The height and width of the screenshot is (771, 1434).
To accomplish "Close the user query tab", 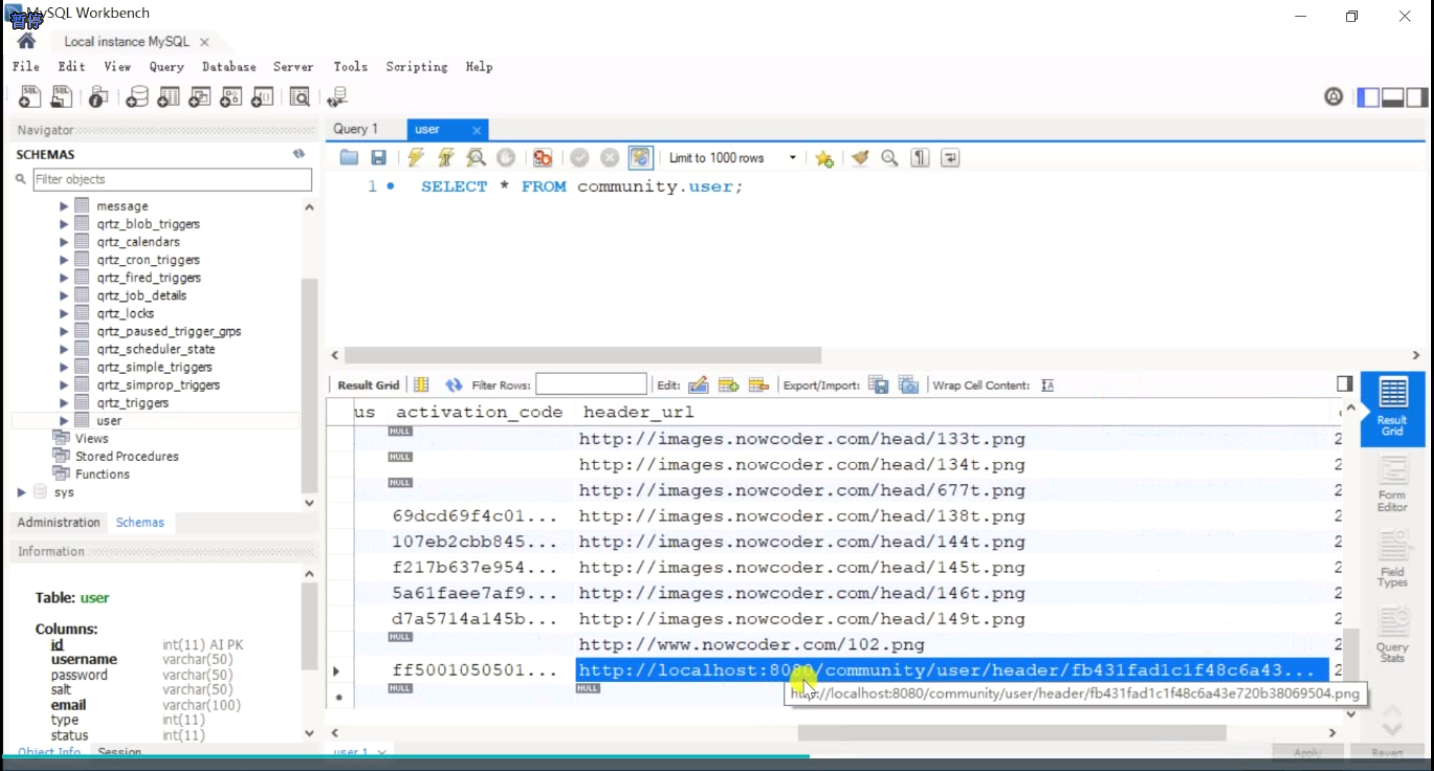I will tap(477, 130).
